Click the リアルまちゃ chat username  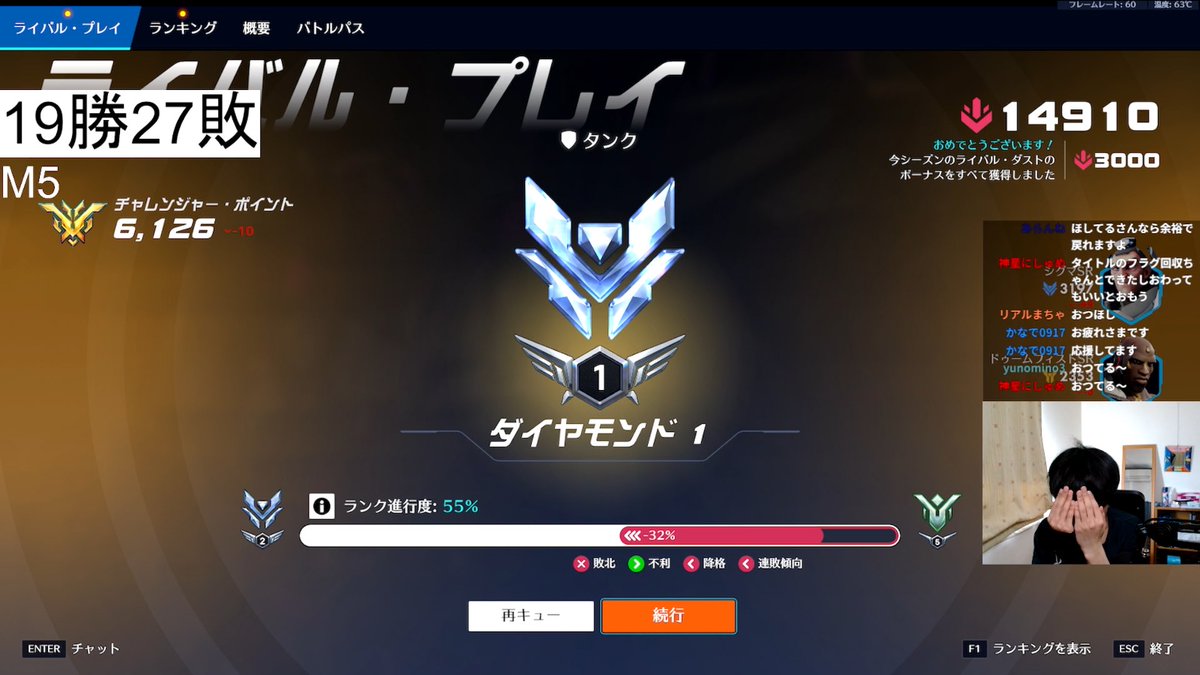1031,314
